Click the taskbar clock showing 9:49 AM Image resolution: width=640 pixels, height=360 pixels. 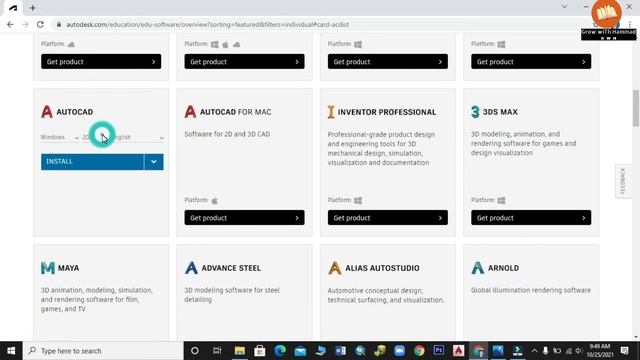tap(600, 351)
